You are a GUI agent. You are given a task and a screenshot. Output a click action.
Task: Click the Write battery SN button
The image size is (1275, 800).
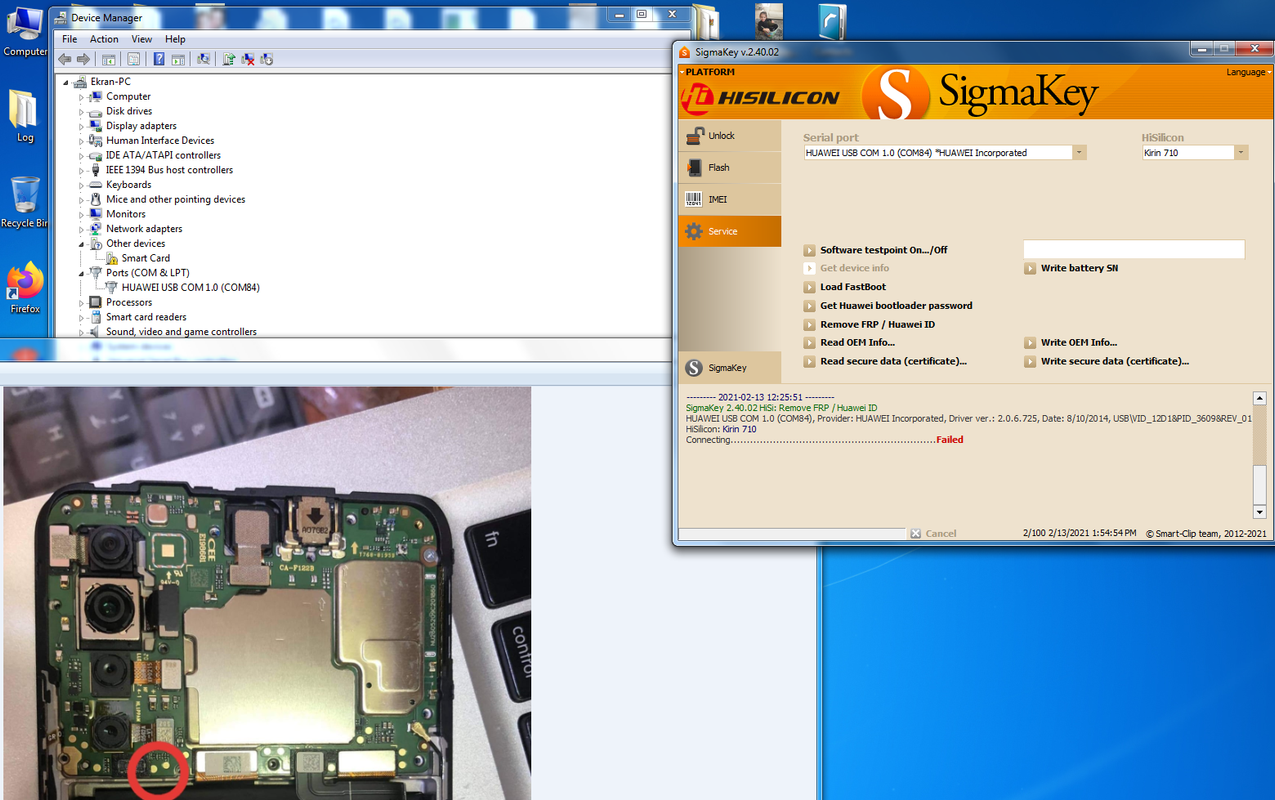pyautogui.click(x=1071, y=269)
